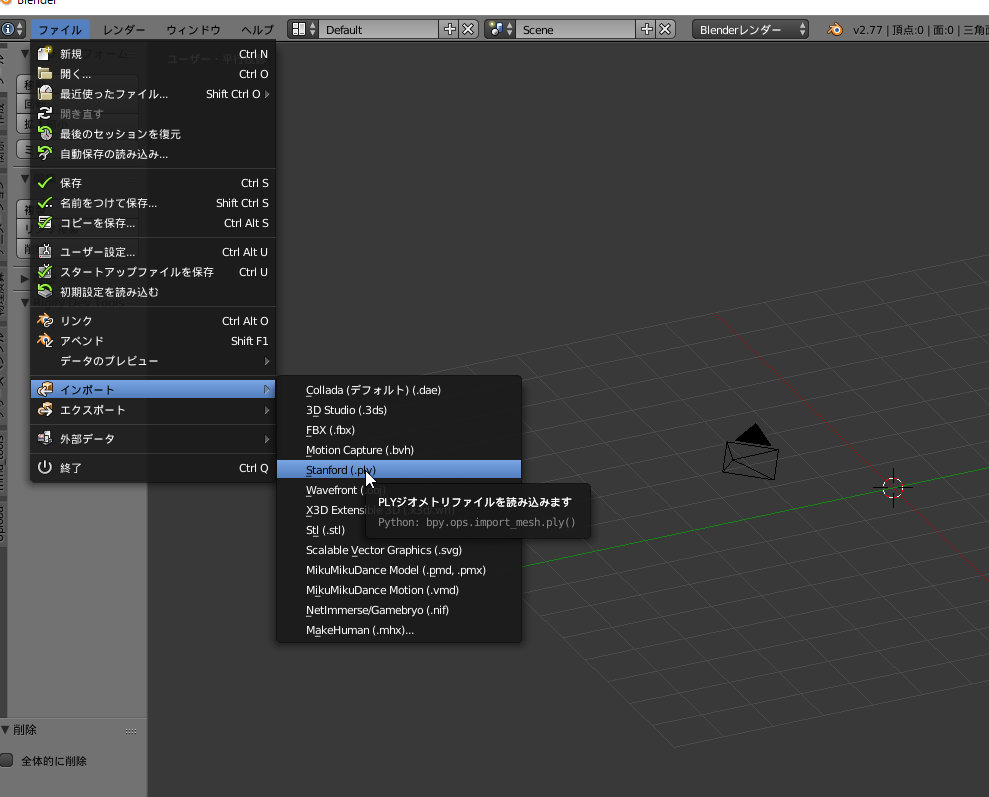Import FBX (.fbx)
The height and width of the screenshot is (797, 989).
pos(399,430)
